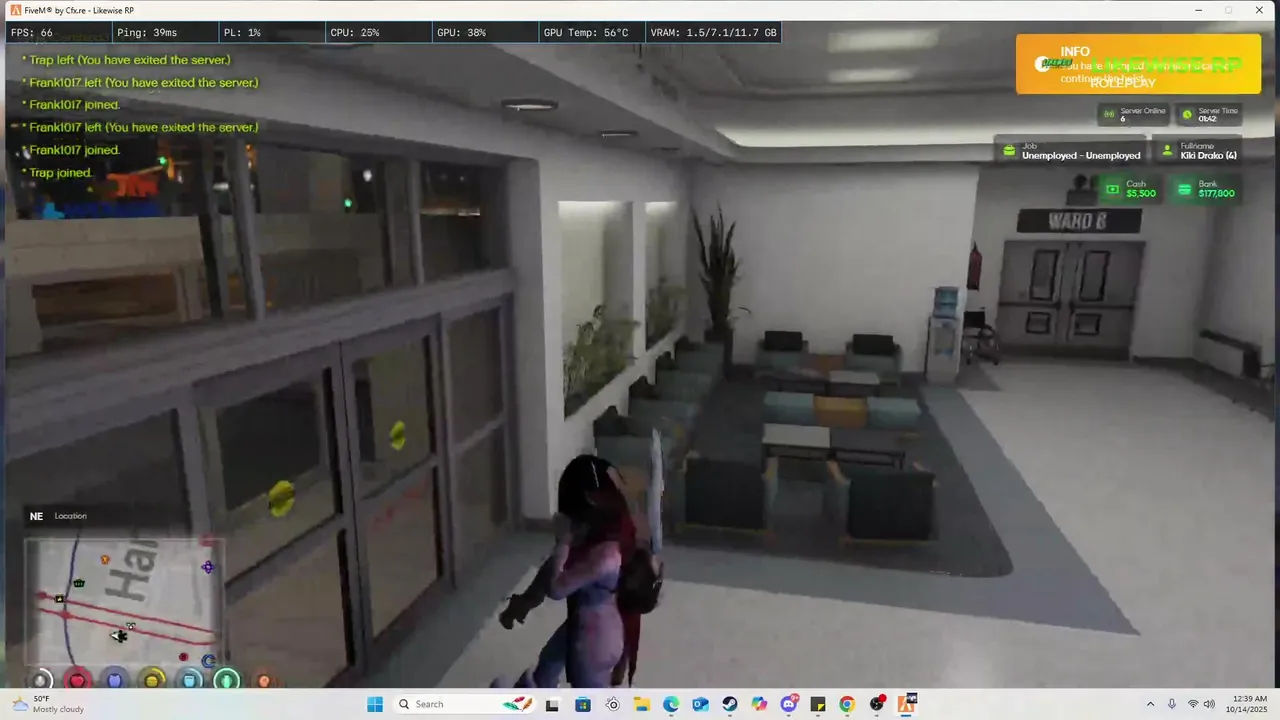1280x720 pixels.
Task: Open Microsoft Store from the taskbar
Action: 583,704
